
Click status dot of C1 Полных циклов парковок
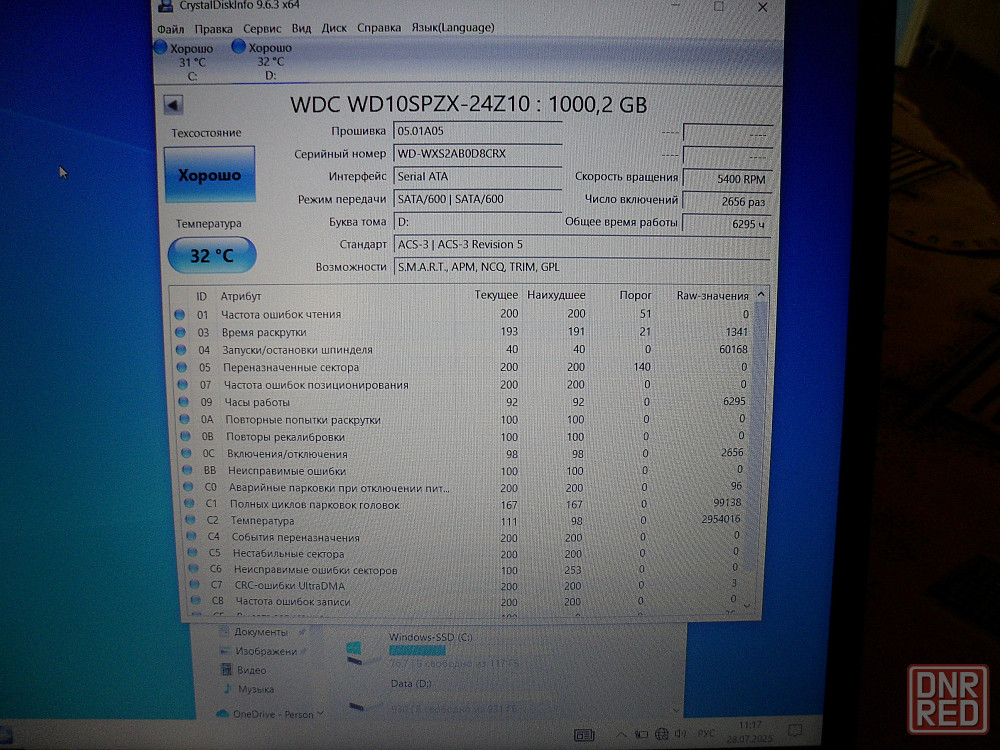[189, 503]
